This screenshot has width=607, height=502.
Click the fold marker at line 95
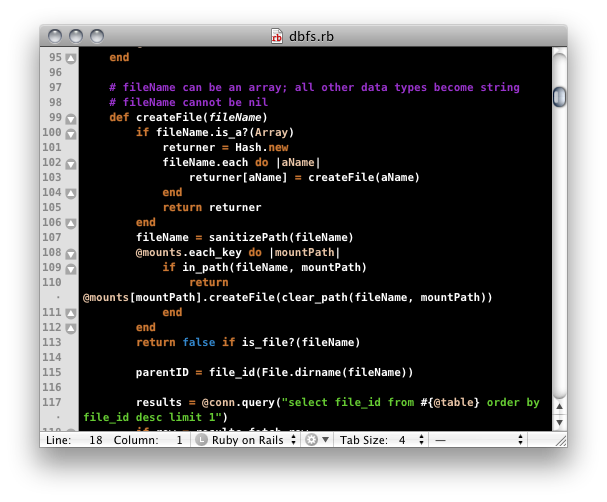point(70,58)
